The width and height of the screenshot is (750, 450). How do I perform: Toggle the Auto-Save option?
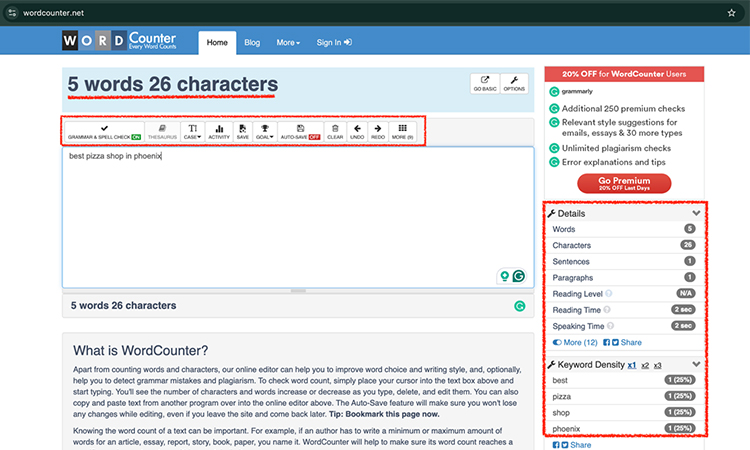[300, 131]
